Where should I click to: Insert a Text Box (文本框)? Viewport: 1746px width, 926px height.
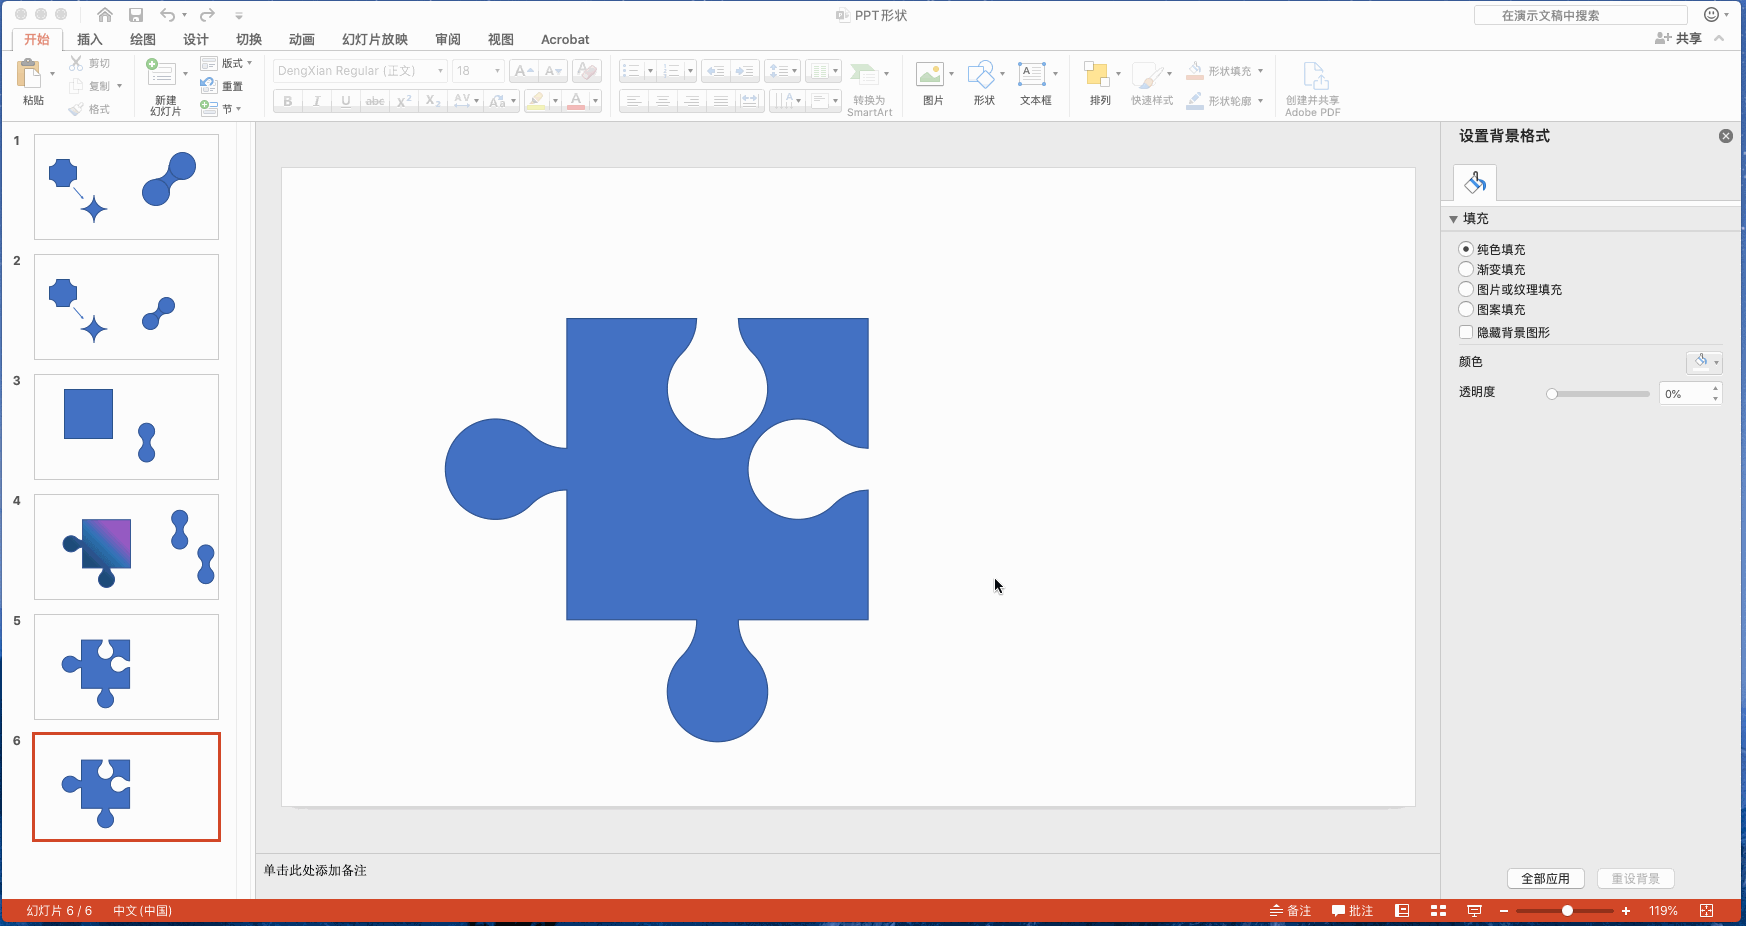click(1032, 74)
